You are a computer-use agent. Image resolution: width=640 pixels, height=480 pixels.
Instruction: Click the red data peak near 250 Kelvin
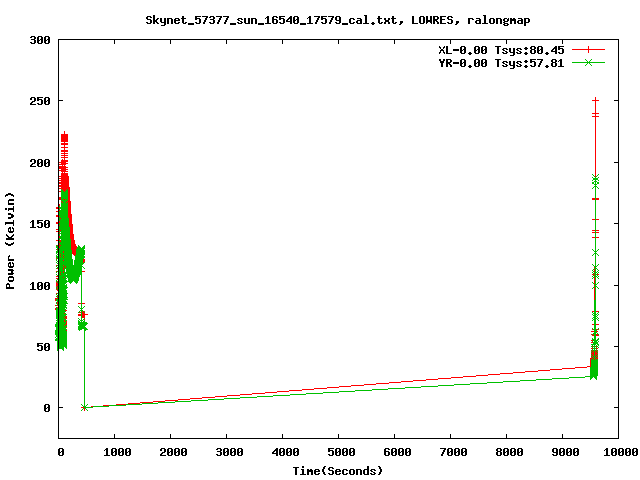tap(596, 100)
